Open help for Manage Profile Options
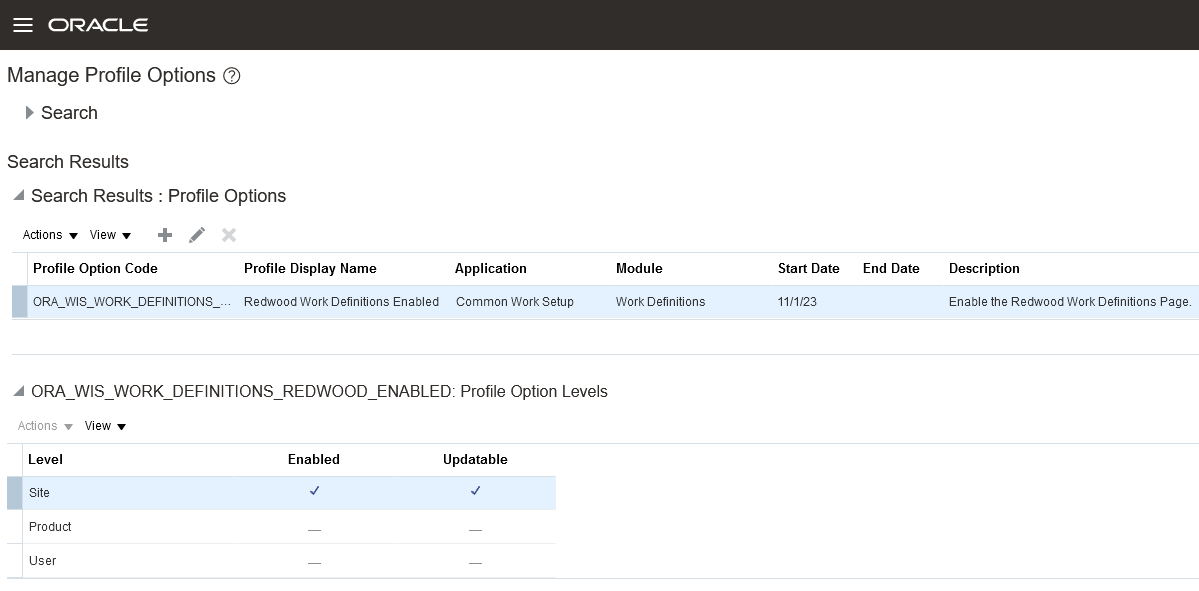Viewport: 1199px width, 591px height. pyautogui.click(x=231, y=75)
